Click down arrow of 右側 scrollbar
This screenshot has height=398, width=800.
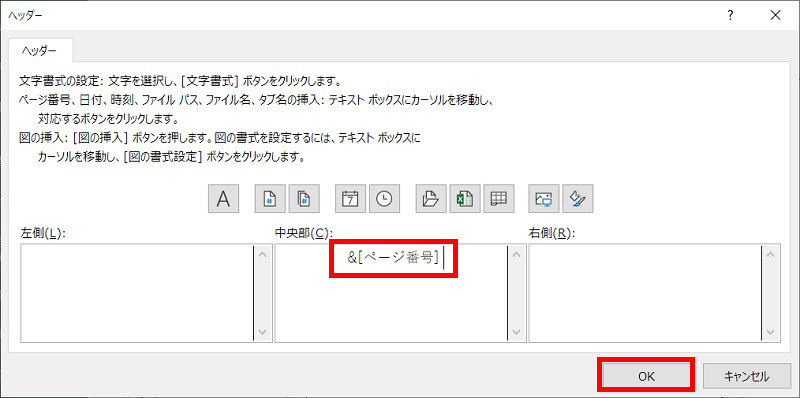(x=770, y=332)
